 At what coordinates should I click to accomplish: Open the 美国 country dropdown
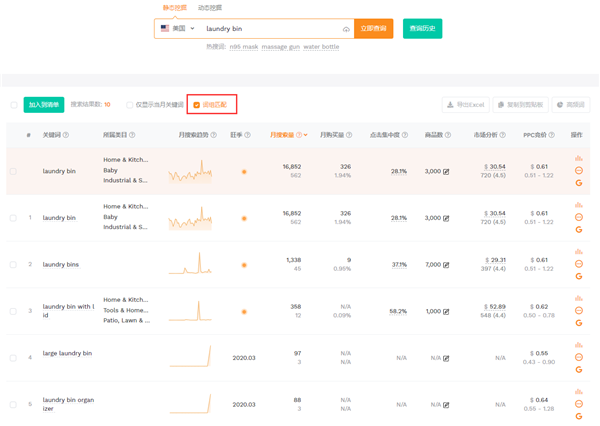tap(178, 29)
